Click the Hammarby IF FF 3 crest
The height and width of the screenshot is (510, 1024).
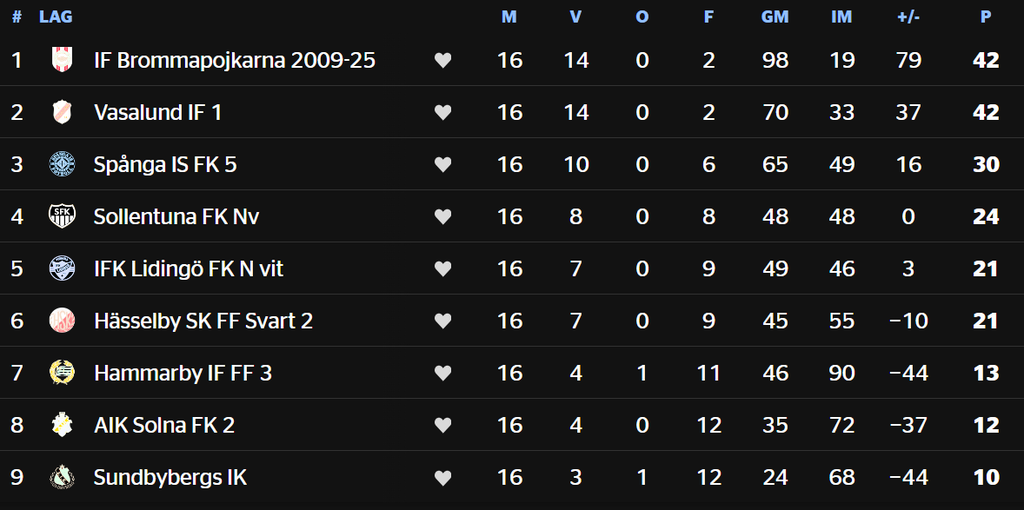tap(62, 372)
